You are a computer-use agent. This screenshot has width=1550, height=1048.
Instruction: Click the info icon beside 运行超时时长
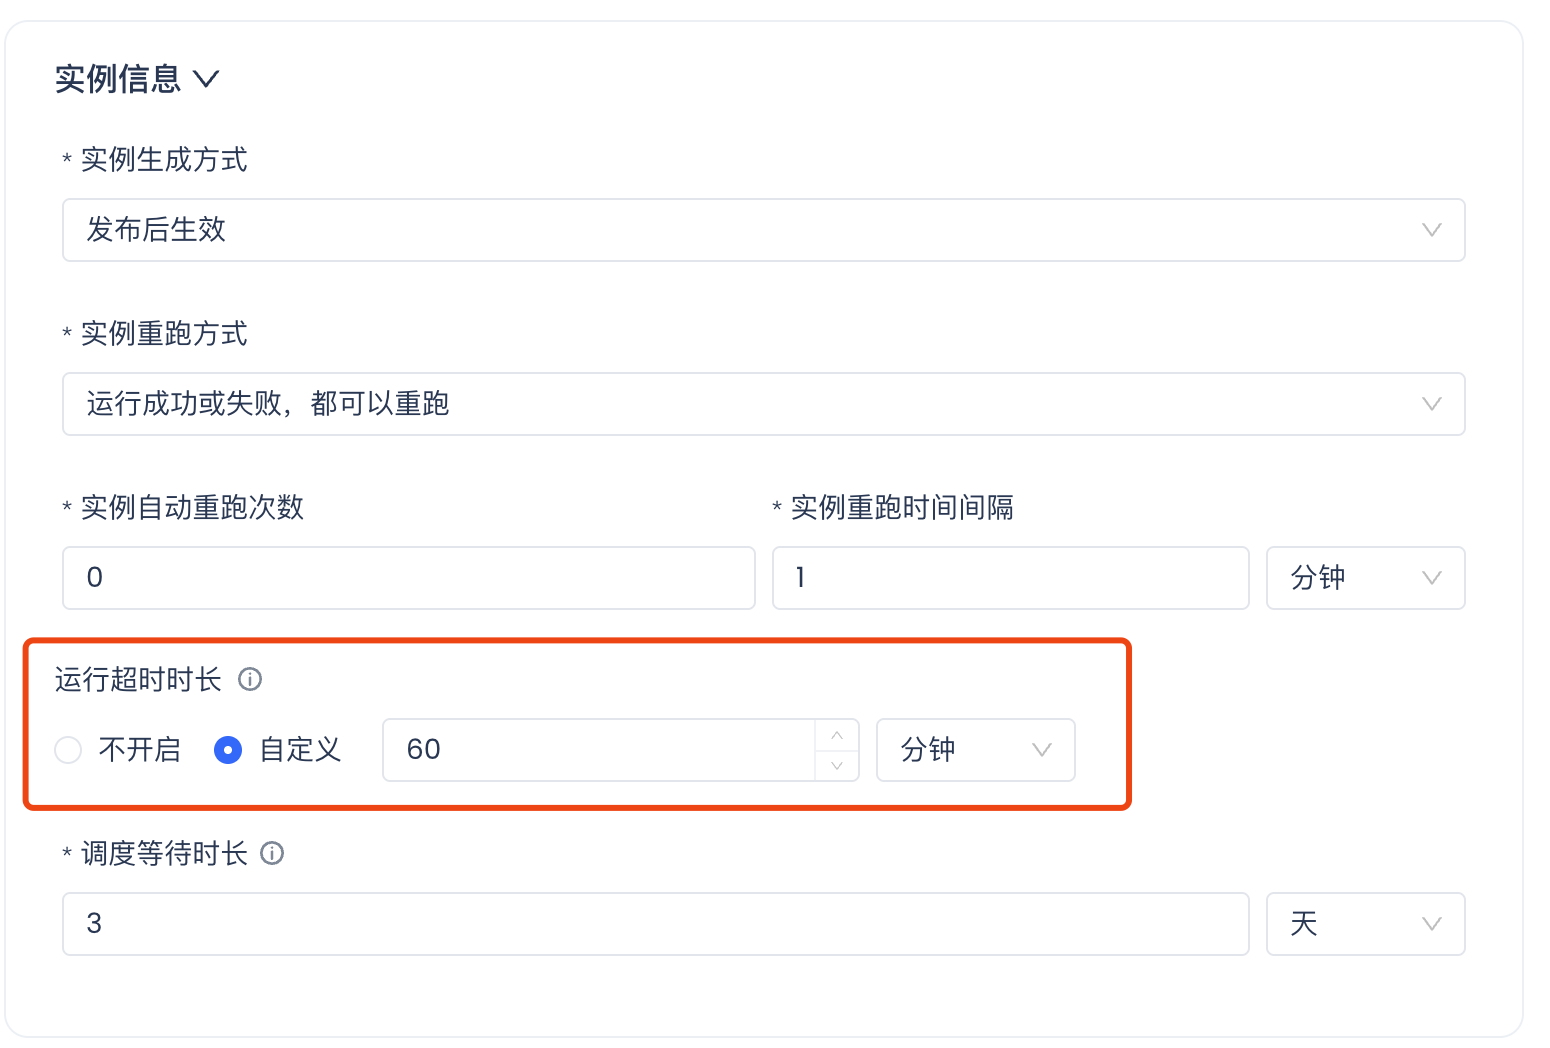[x=250, y=680]
